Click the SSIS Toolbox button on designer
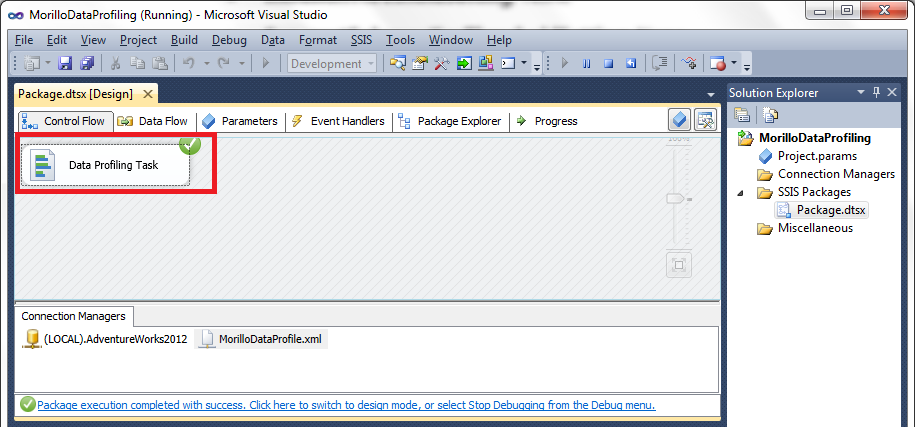This screenshot has width=915, height=427. pyautogui.click(x=706, y=120)
